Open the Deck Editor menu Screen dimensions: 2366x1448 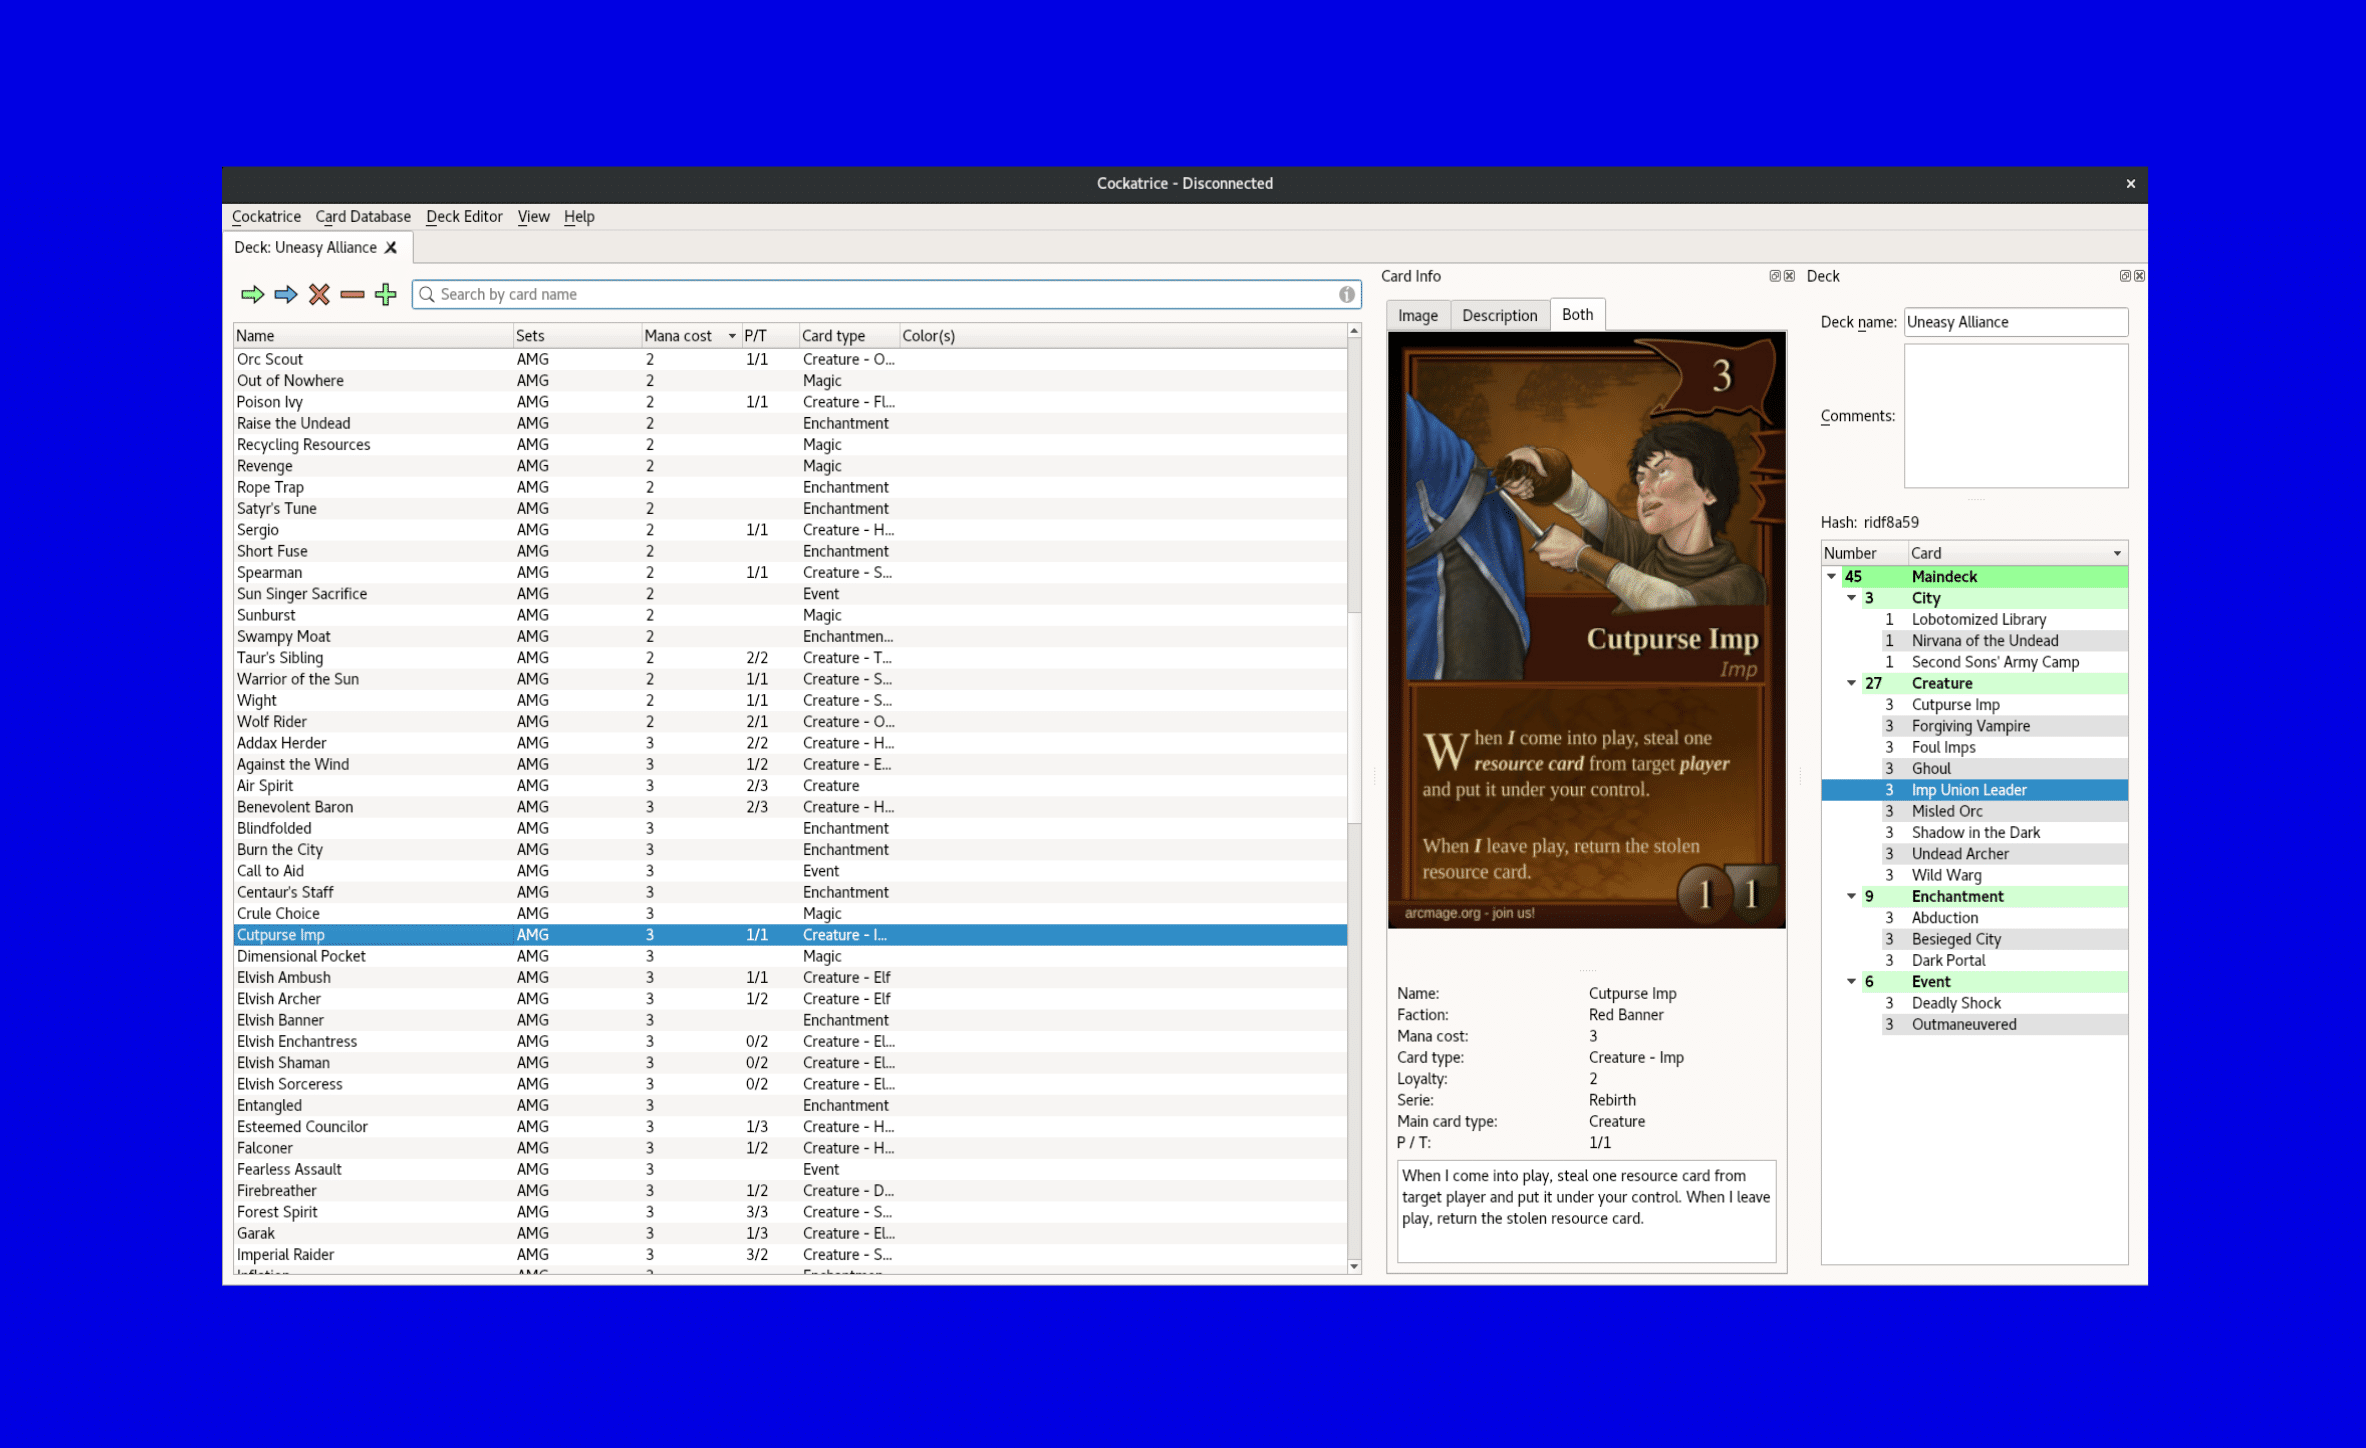coord(464,216)
